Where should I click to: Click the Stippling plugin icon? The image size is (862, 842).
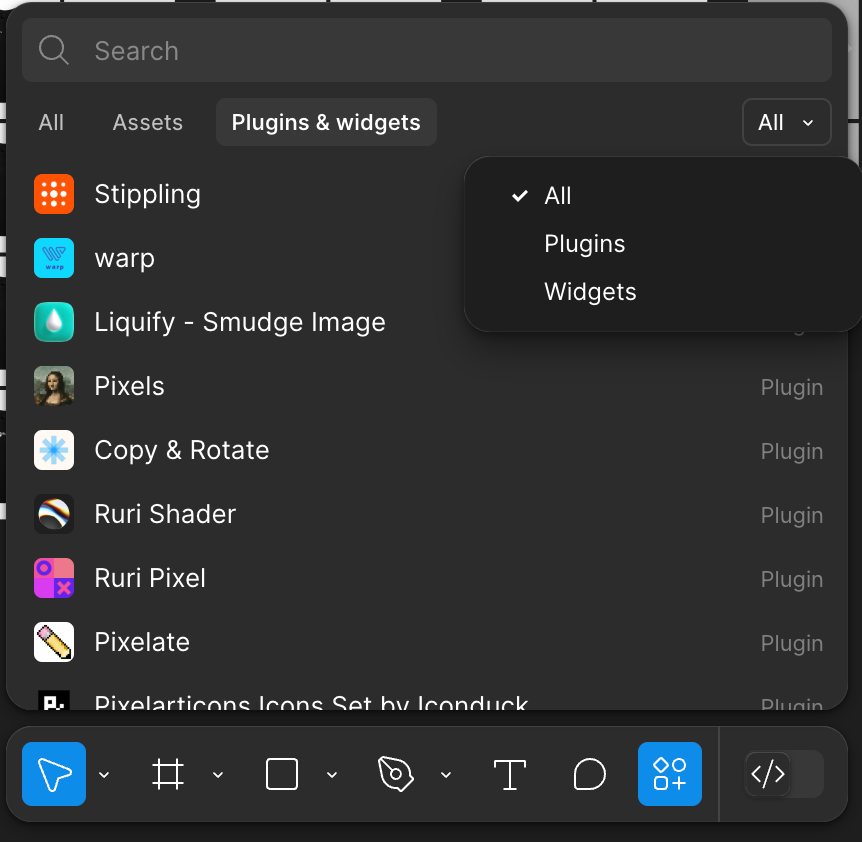pyautogui.click(x=54, y=194)
